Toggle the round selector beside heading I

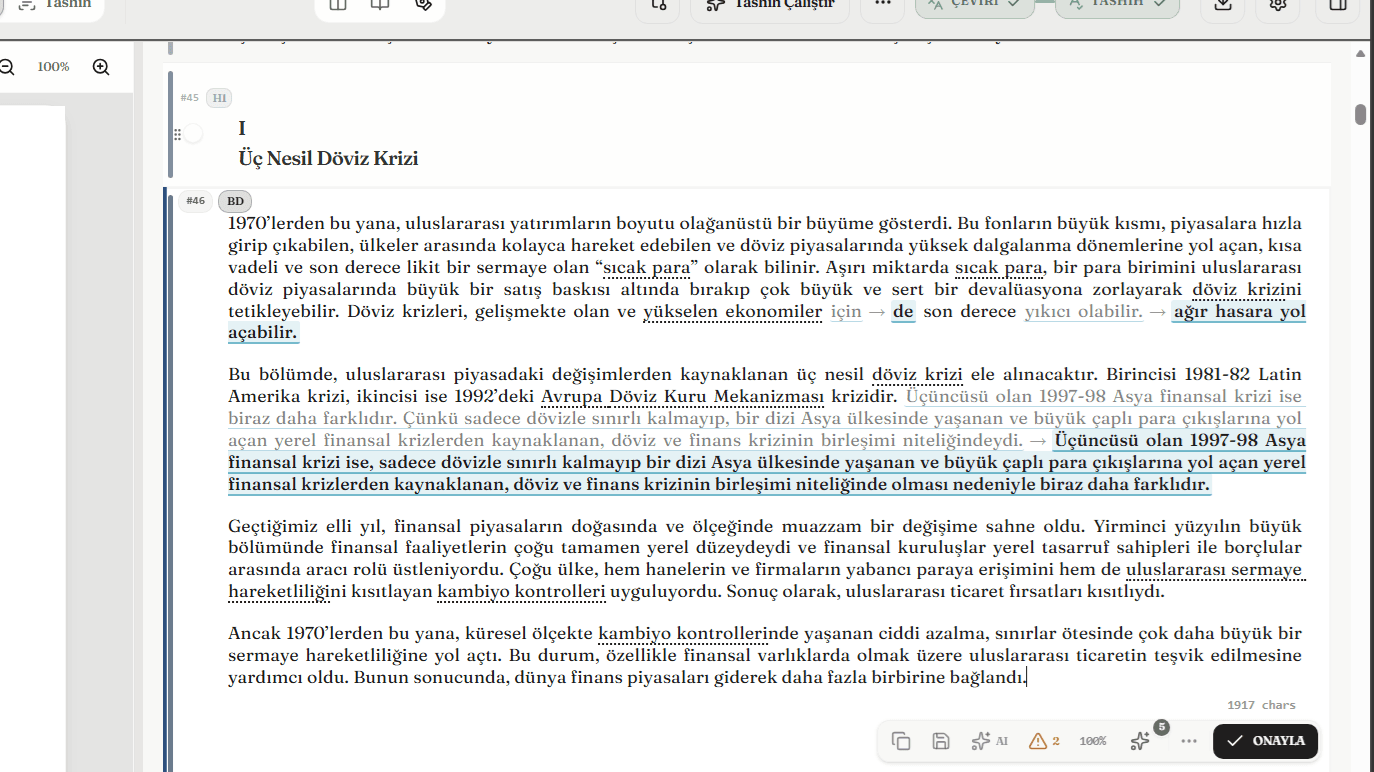tap(193, 134)
